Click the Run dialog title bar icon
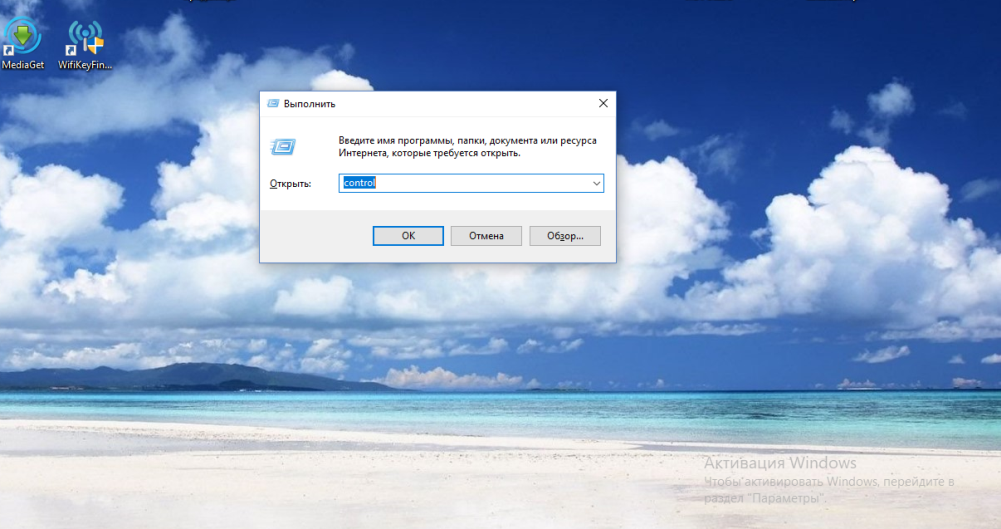This screenshot has width=1001, height=529. coord(273,103)
